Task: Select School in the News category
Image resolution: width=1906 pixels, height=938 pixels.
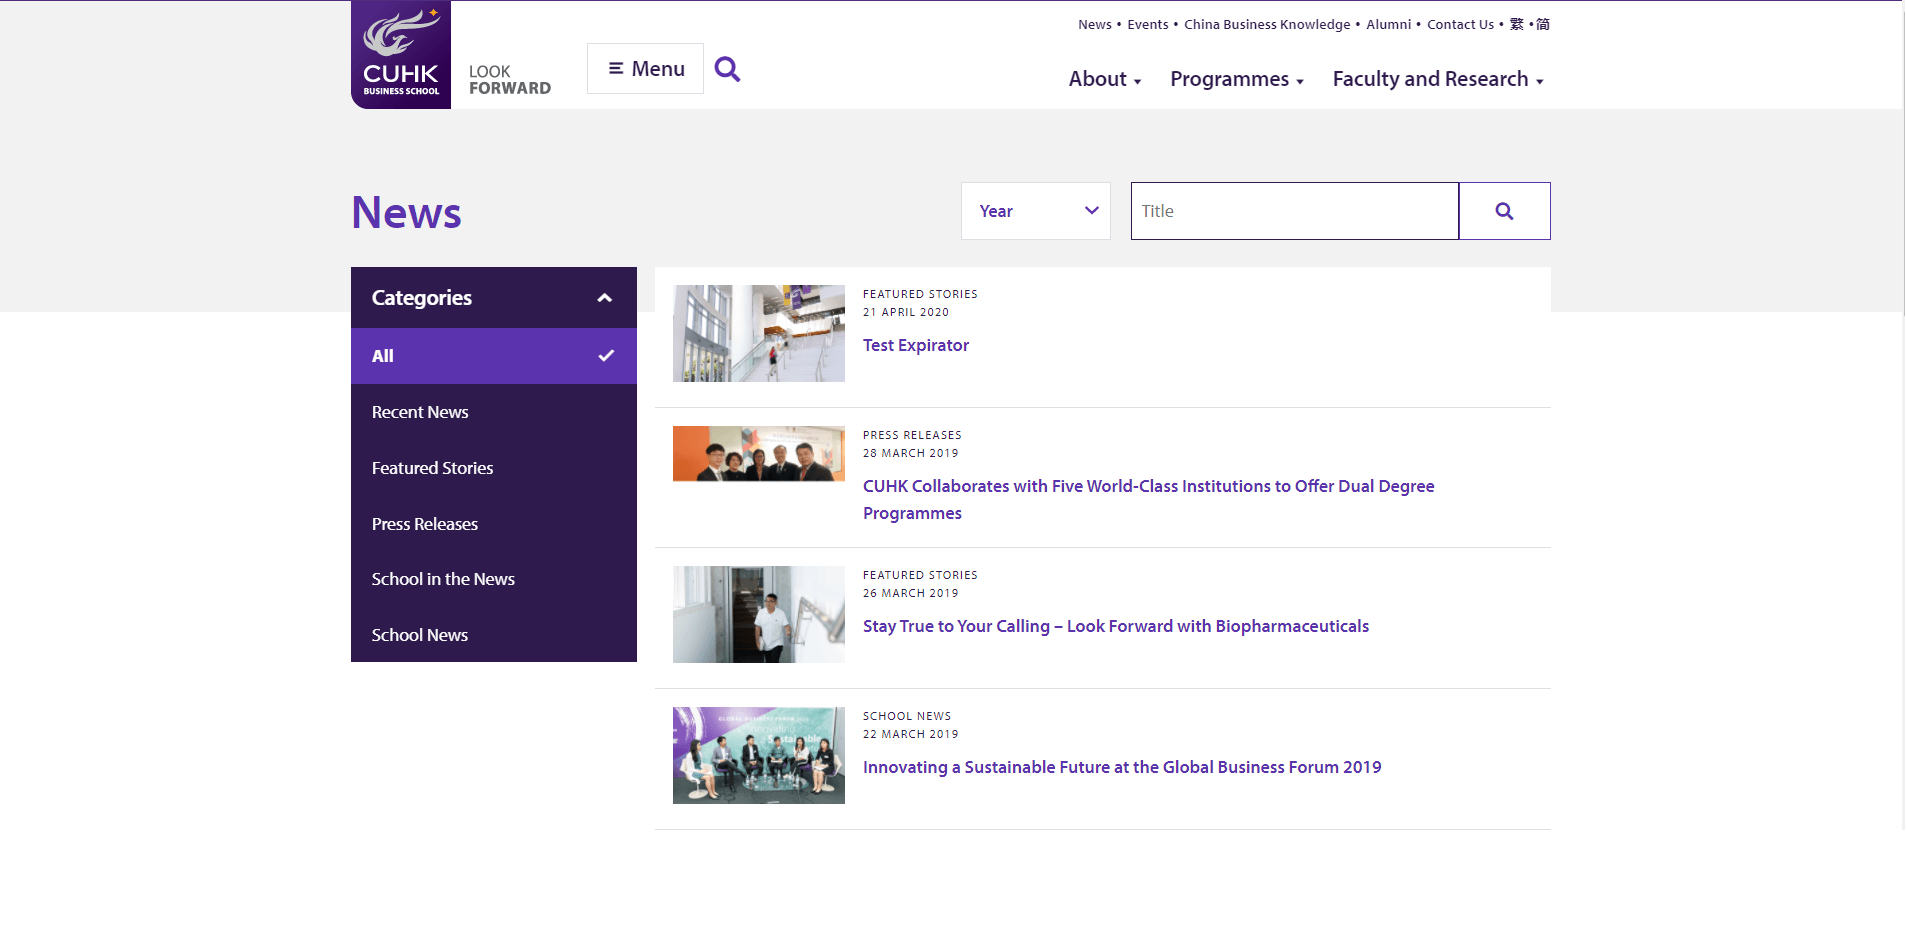Action: pos(443,579)
